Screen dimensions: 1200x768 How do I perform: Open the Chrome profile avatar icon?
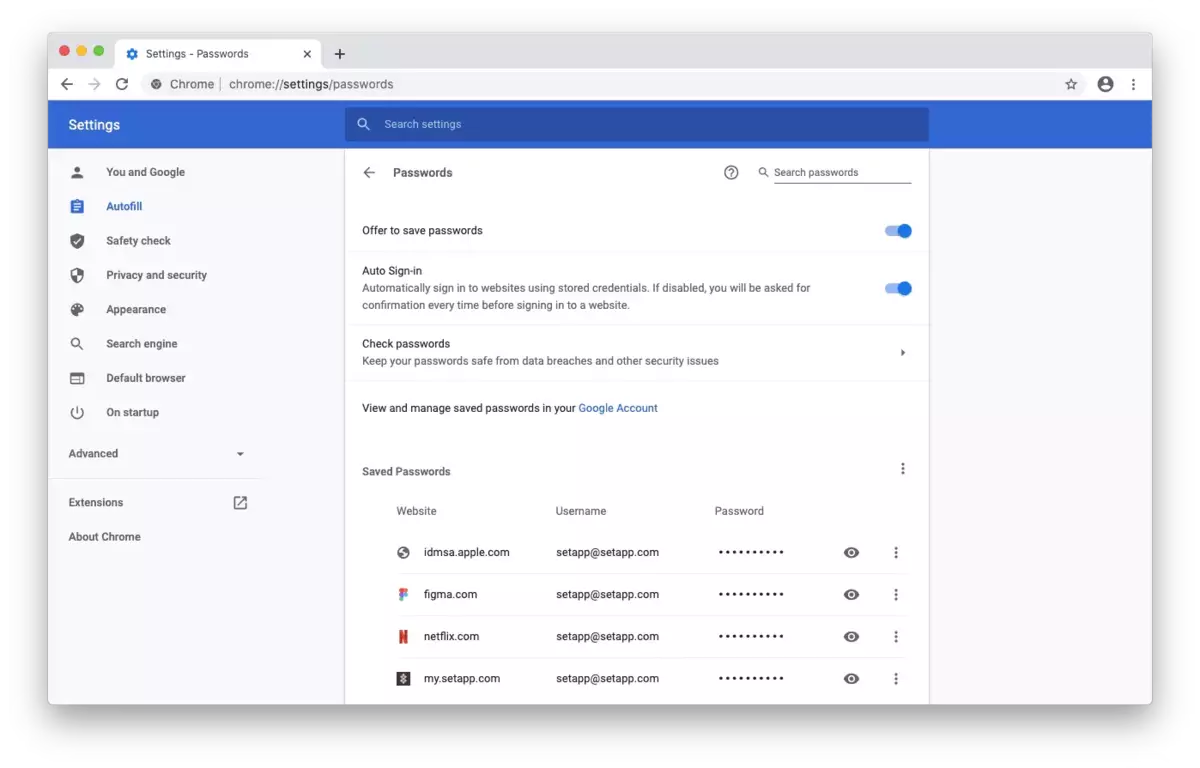pos(1105,85)
